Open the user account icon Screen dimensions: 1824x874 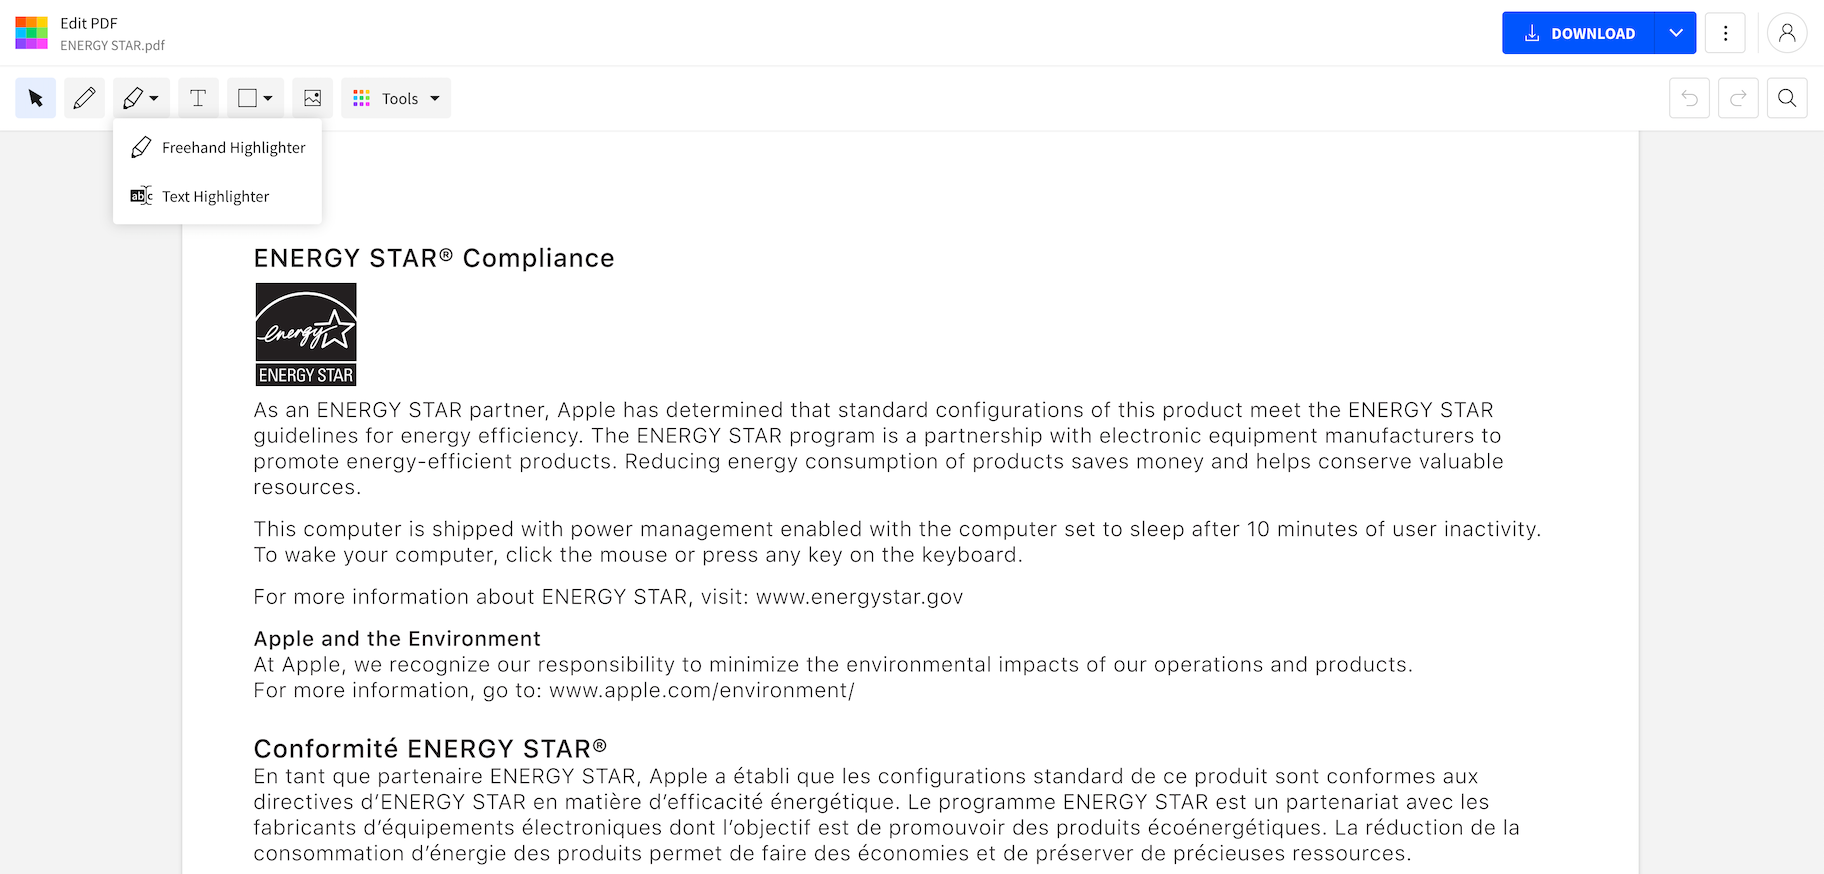coord(1787,33)
